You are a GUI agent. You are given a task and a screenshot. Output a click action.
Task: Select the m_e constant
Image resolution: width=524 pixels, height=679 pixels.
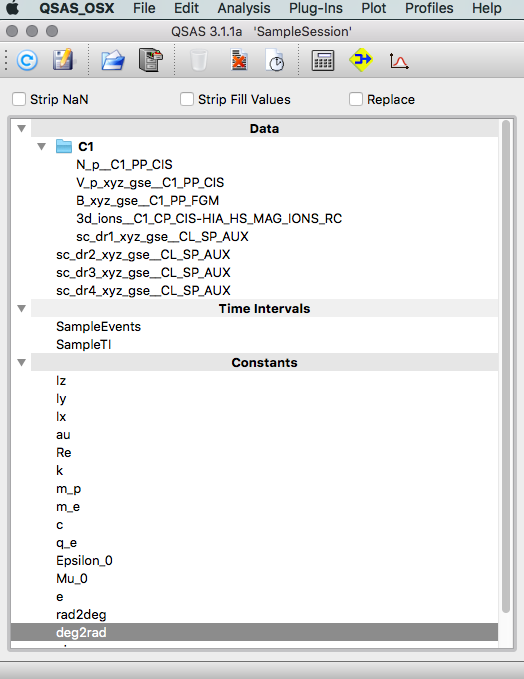tap(68, 507)
